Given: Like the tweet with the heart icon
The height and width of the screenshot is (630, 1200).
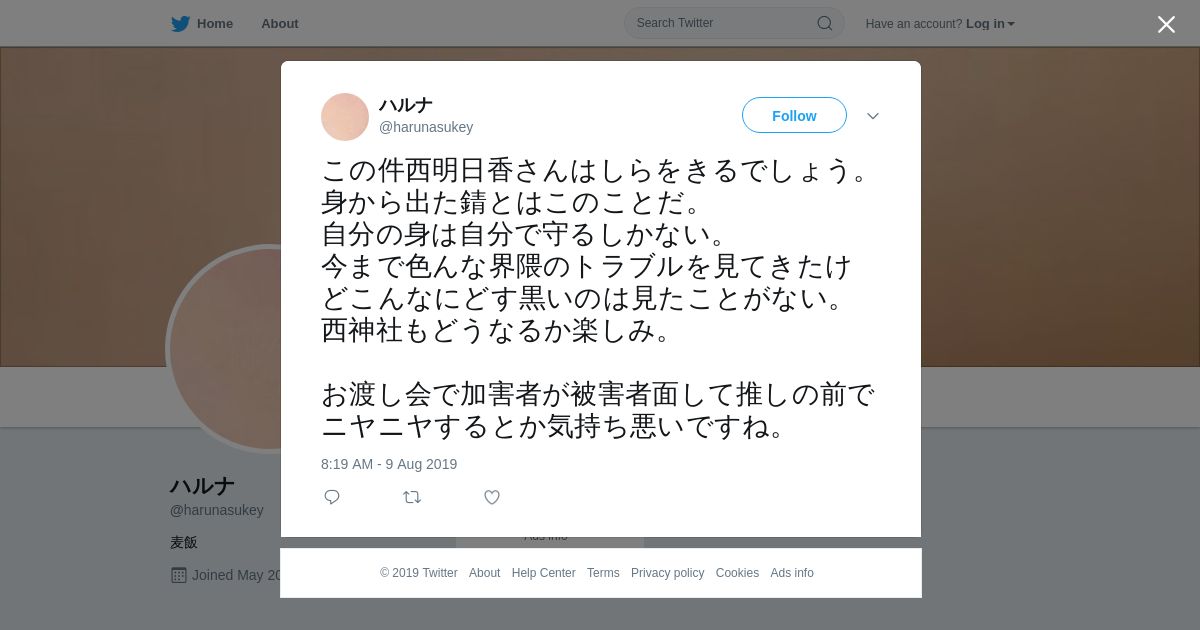Looking at the screenshot, I should 492,497.
